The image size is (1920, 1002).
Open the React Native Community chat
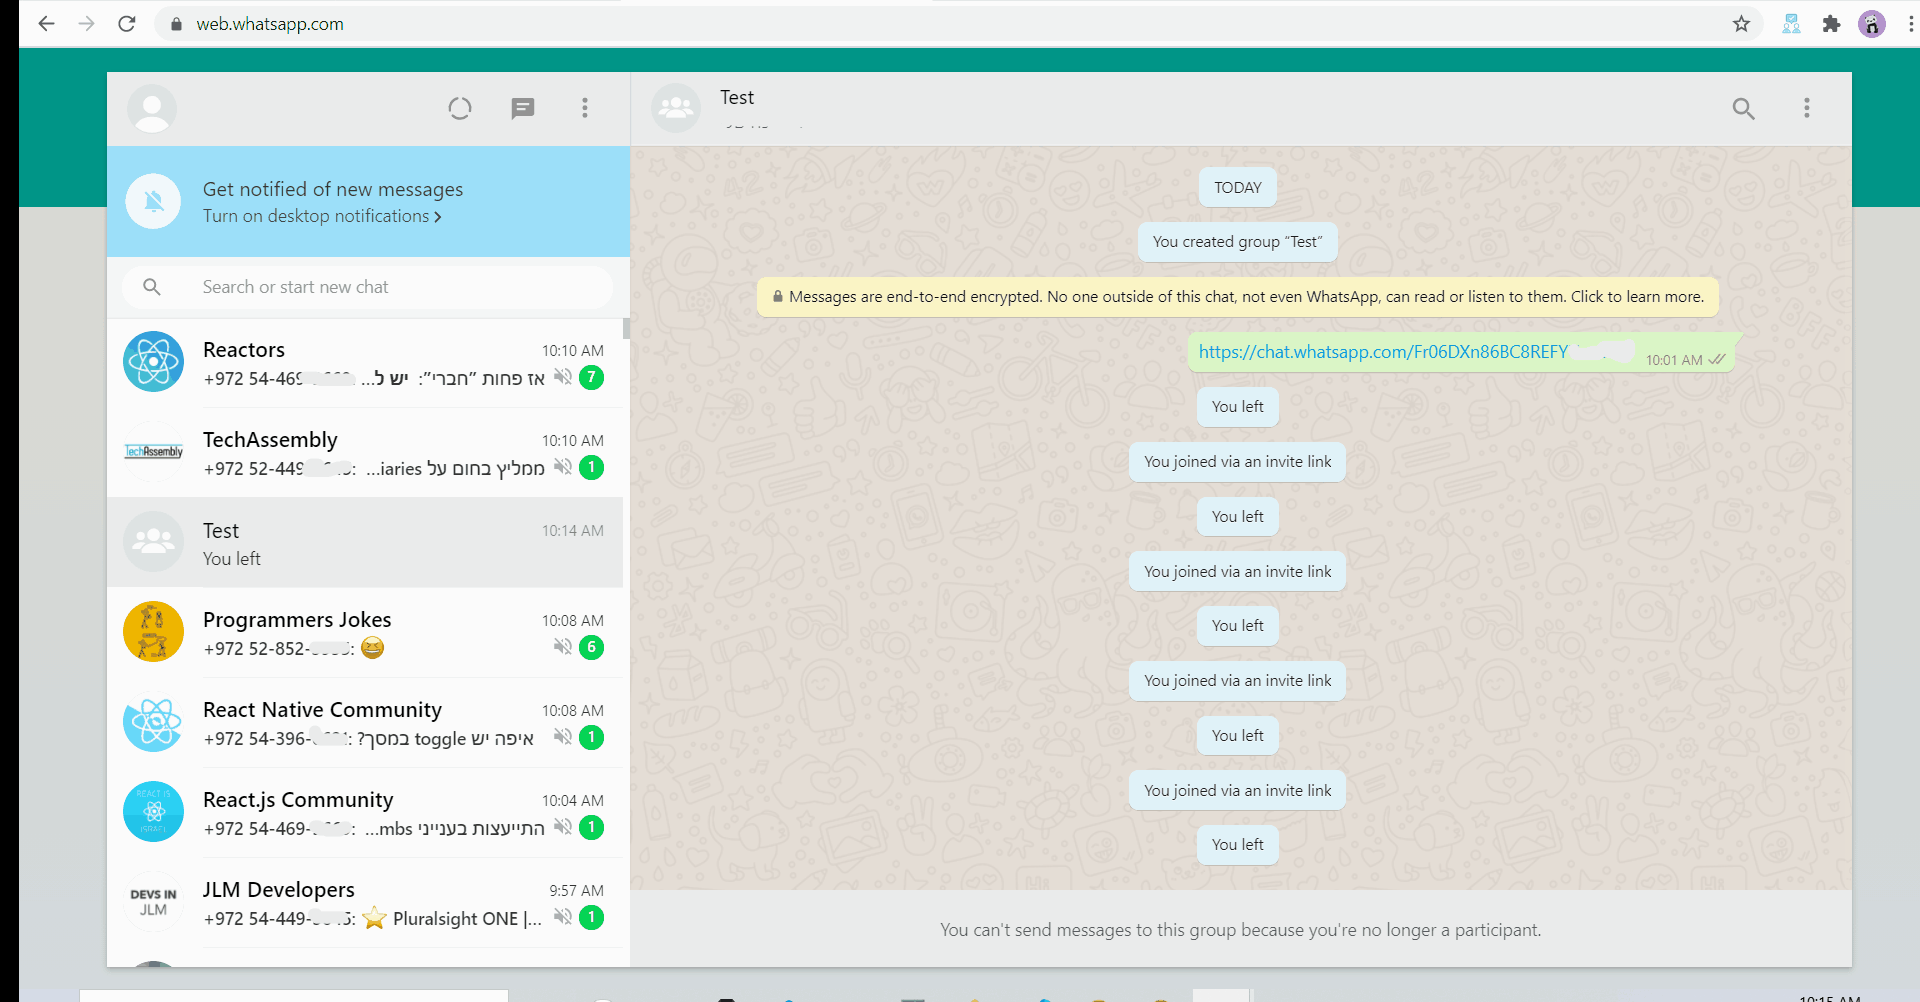pos(365,723)
